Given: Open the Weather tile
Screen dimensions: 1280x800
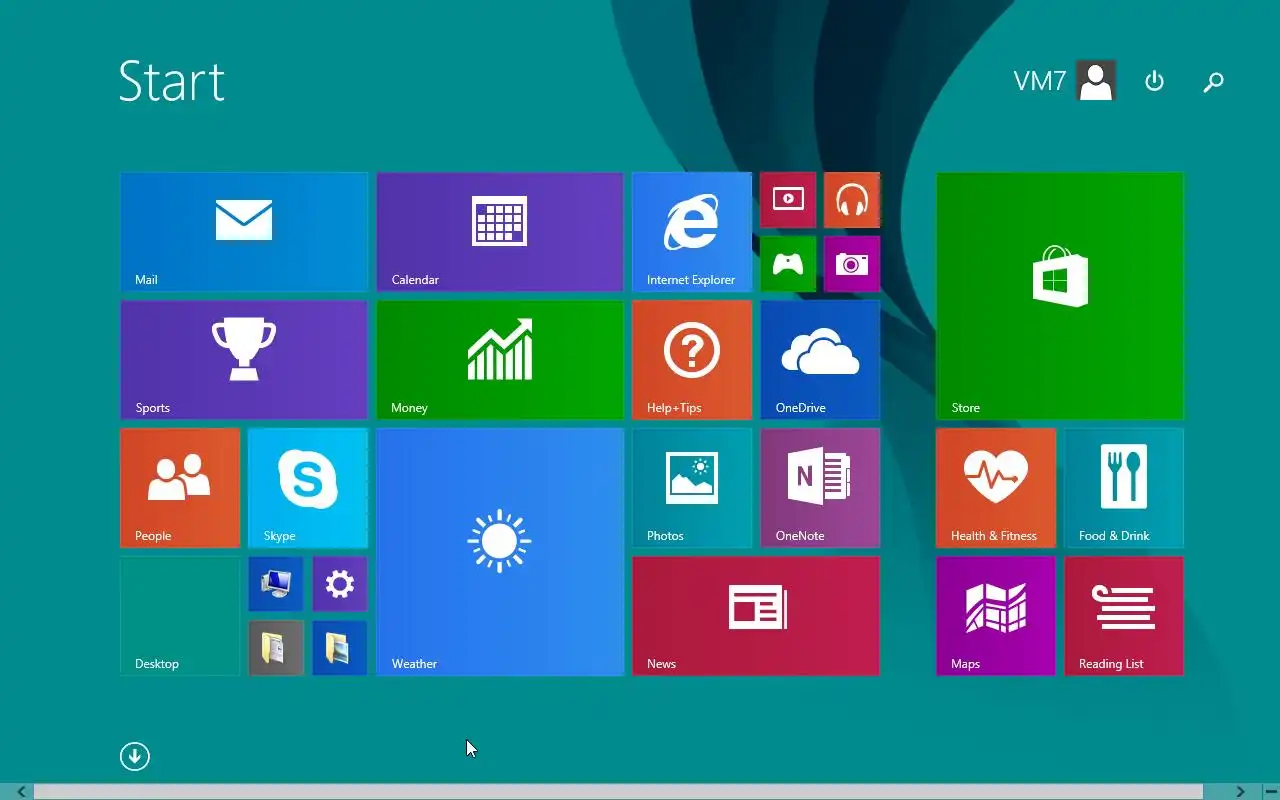Looking at the screenshot, I should coord(500,552).
